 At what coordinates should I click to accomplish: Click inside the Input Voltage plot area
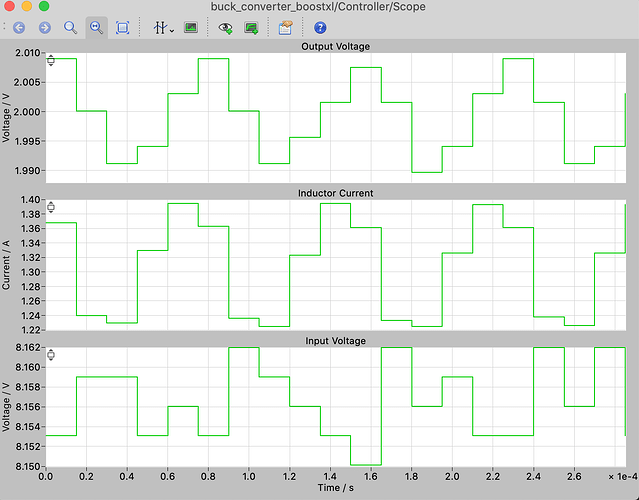pyautogui.click(x=335, y=407)
